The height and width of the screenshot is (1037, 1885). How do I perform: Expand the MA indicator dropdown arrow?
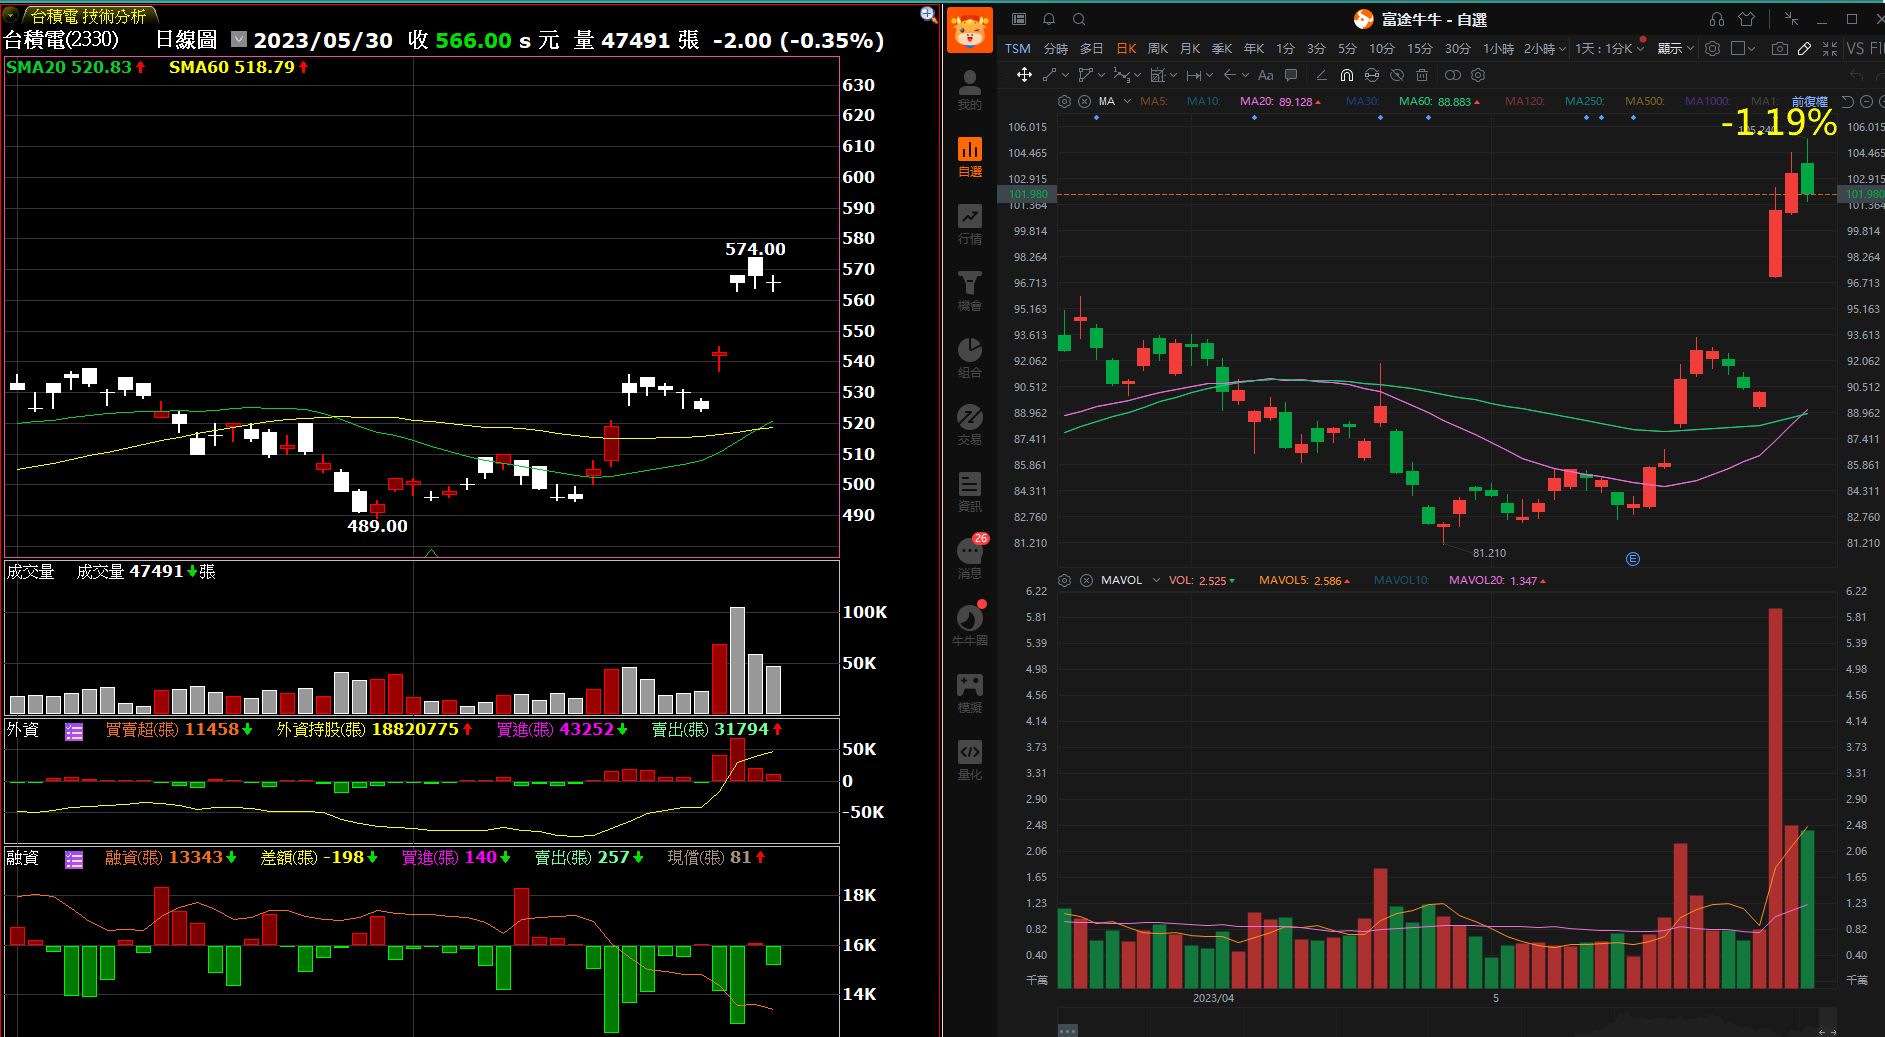coord(1128,101)
